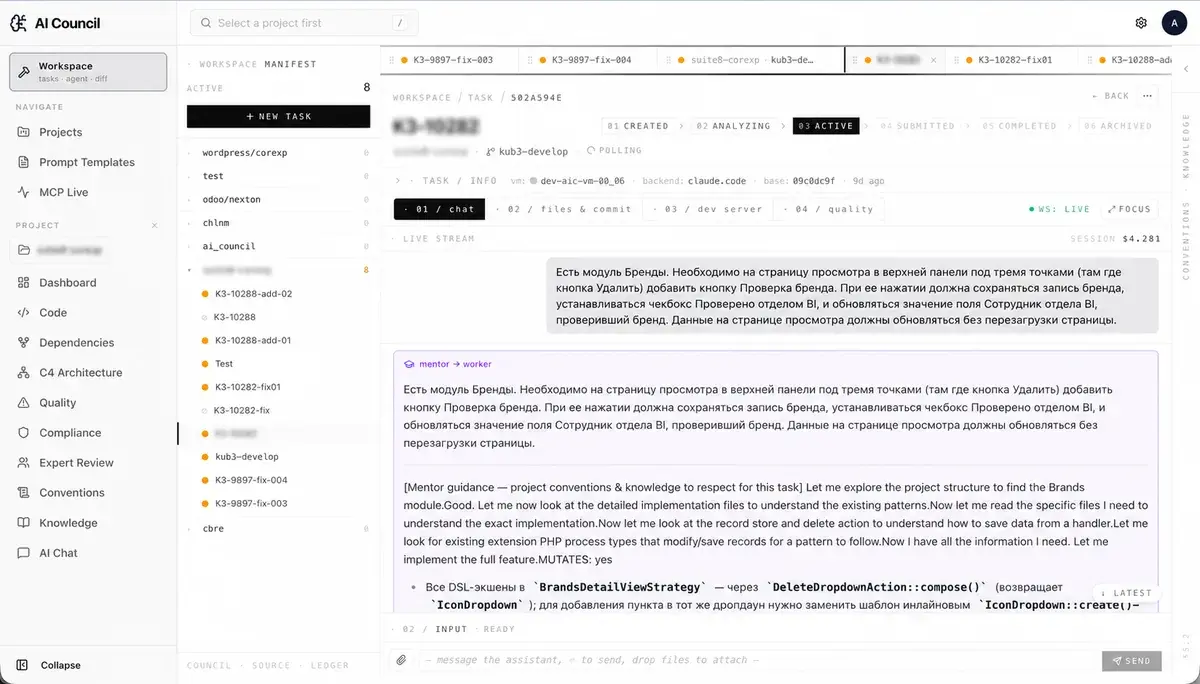Close the active blurred task tab
This screenshot has height=684, width=1200.
(934, 60)
